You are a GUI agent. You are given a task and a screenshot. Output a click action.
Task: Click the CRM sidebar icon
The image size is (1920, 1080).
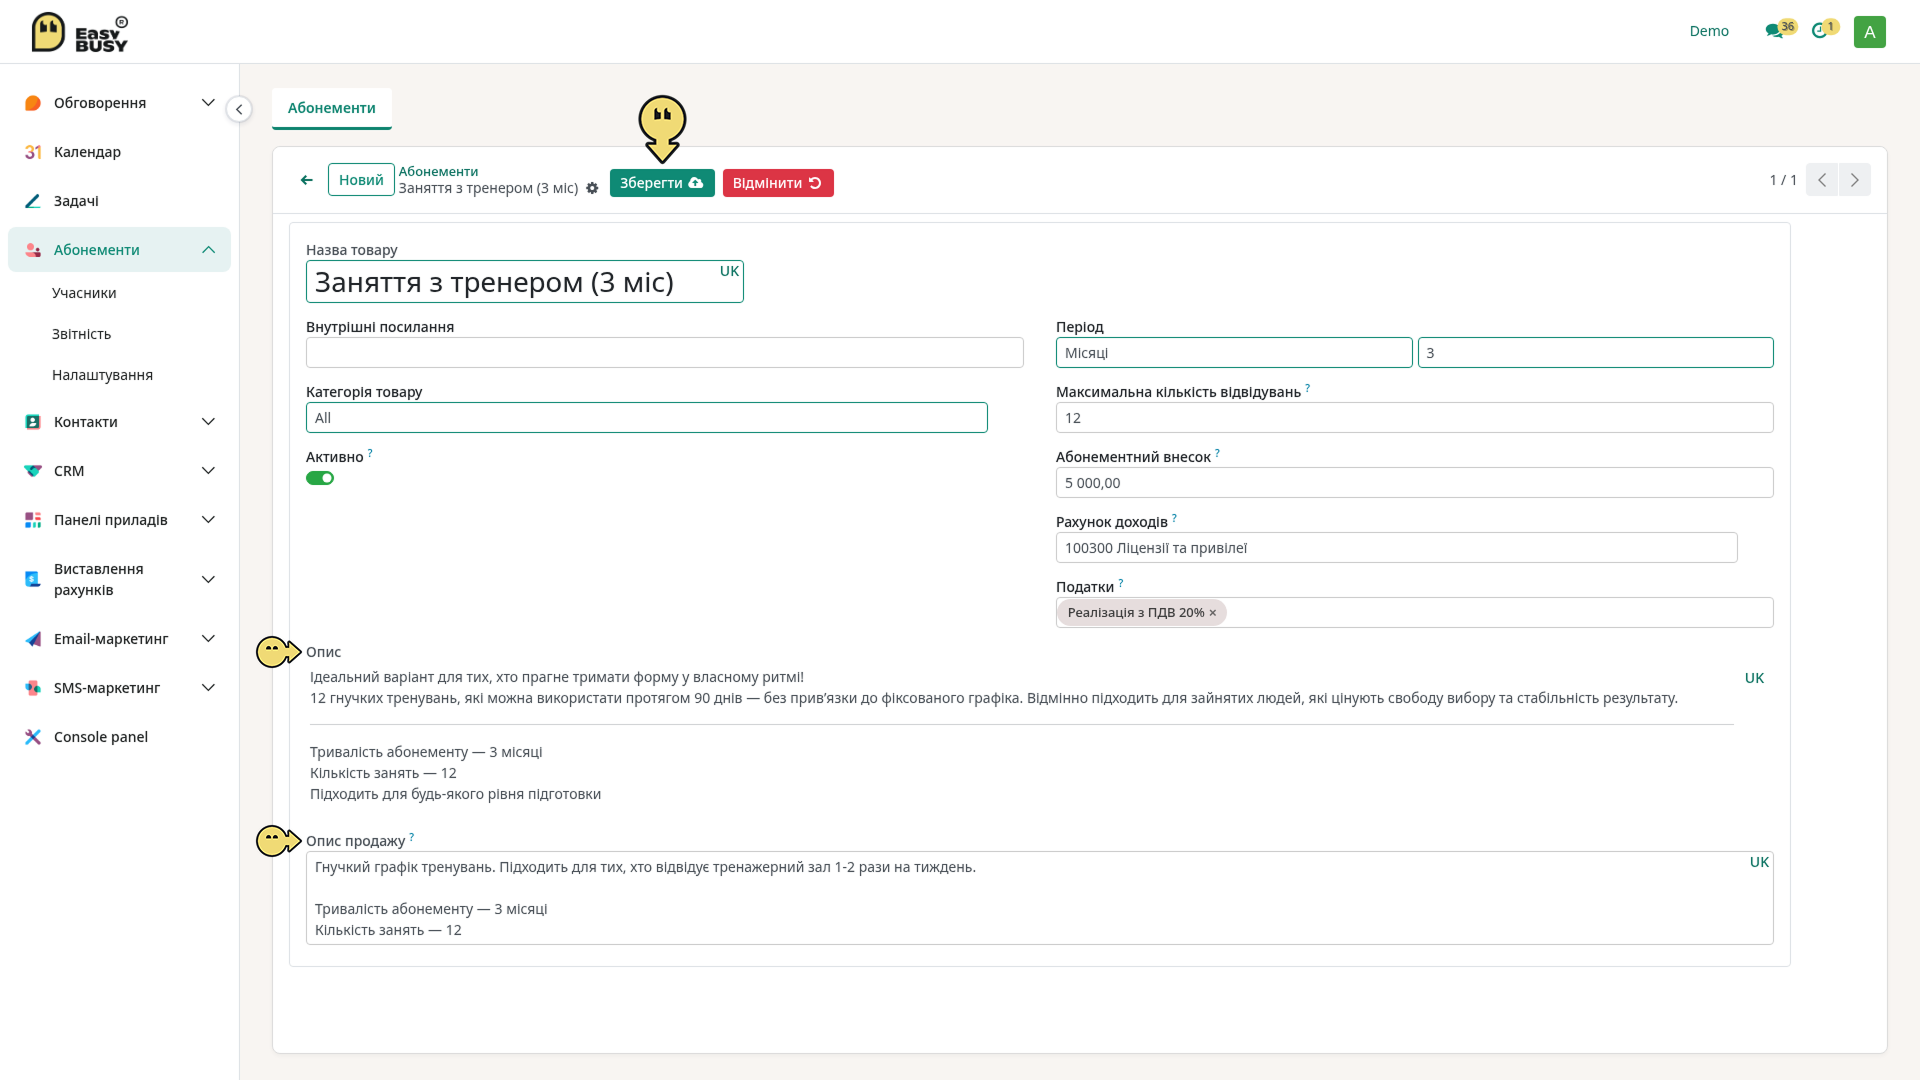point(33,471)
